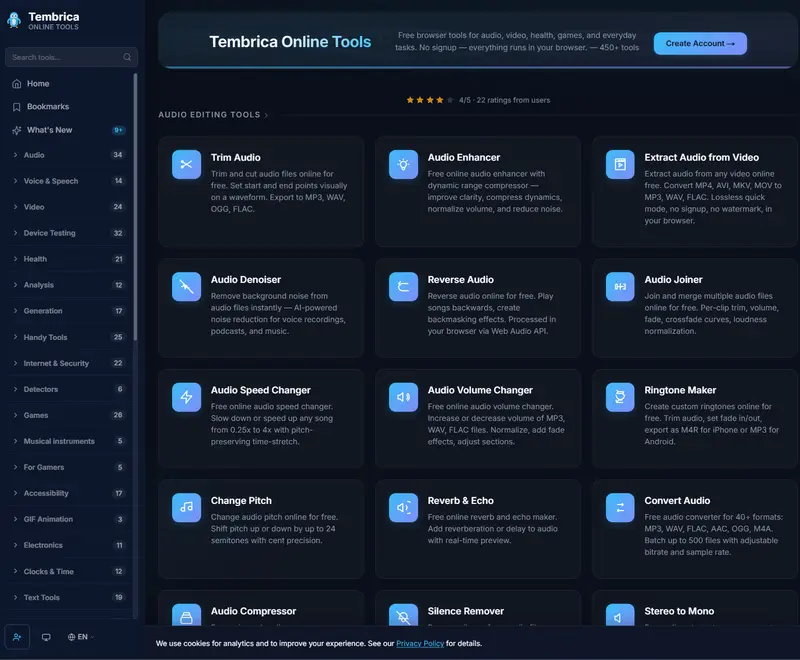800x660 pixels.
Task: Click the Ringtone Maker icon
Action: tap(620, 397)
